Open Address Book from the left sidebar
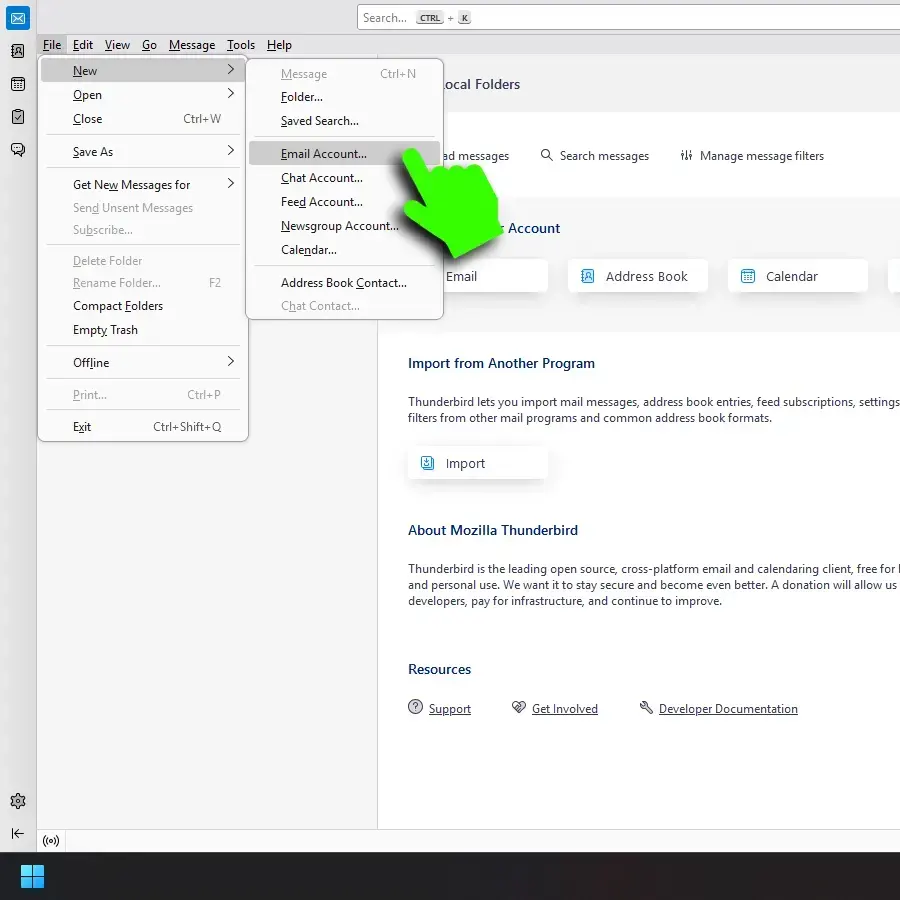 (18, 51)
